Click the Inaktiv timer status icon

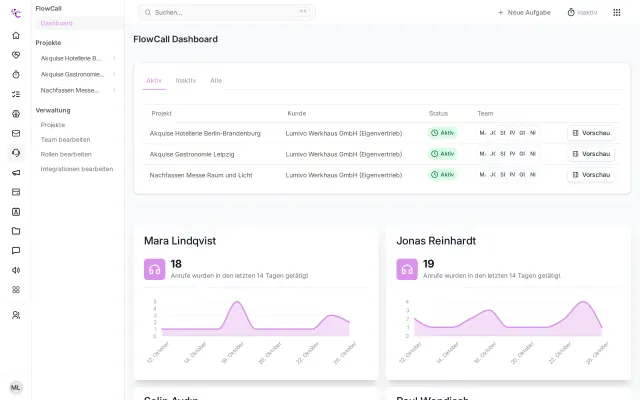[571, 13]
